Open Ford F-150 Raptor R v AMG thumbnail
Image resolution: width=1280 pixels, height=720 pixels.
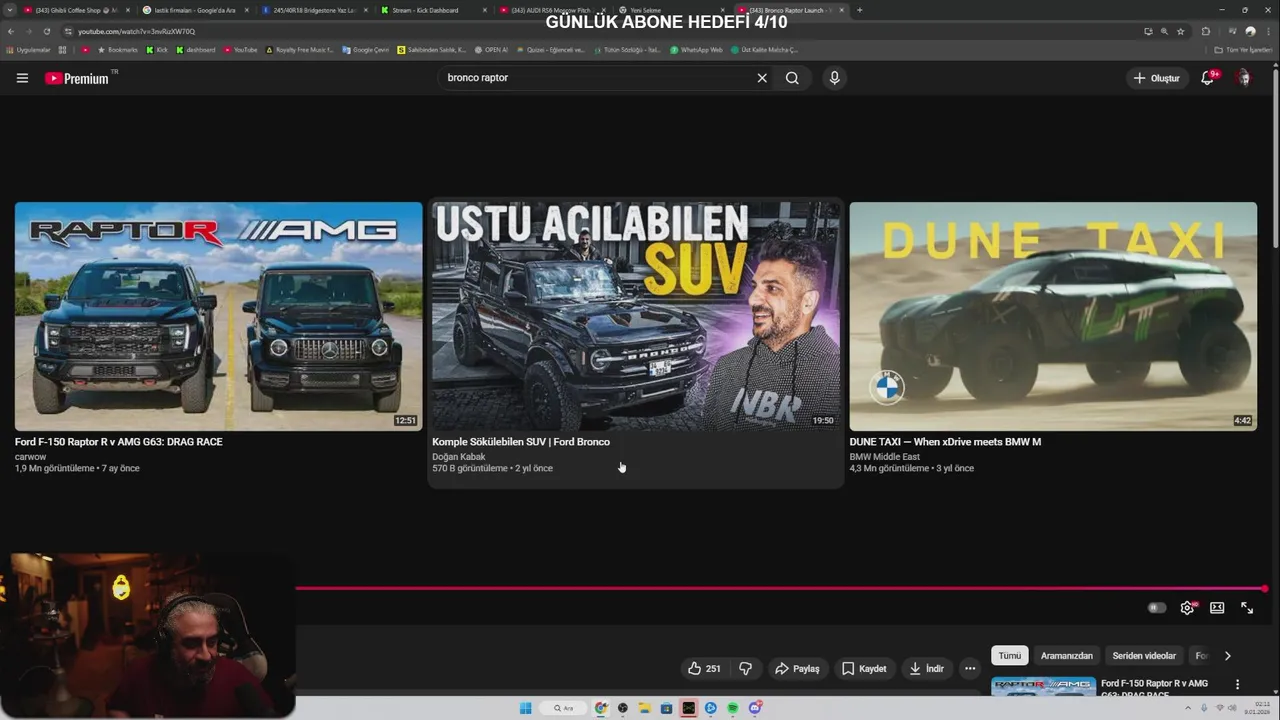218,316
